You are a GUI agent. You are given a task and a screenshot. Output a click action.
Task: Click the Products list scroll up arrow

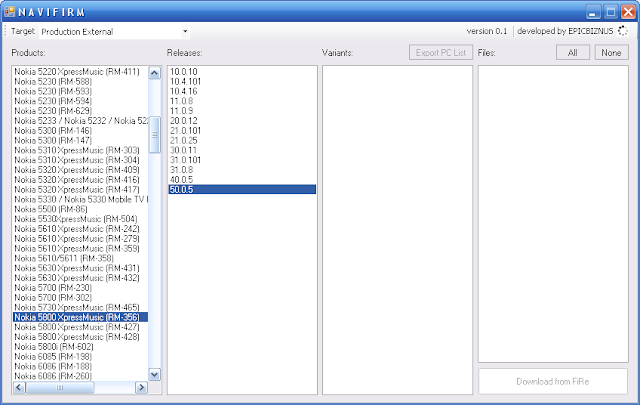[x=154, y=73]
